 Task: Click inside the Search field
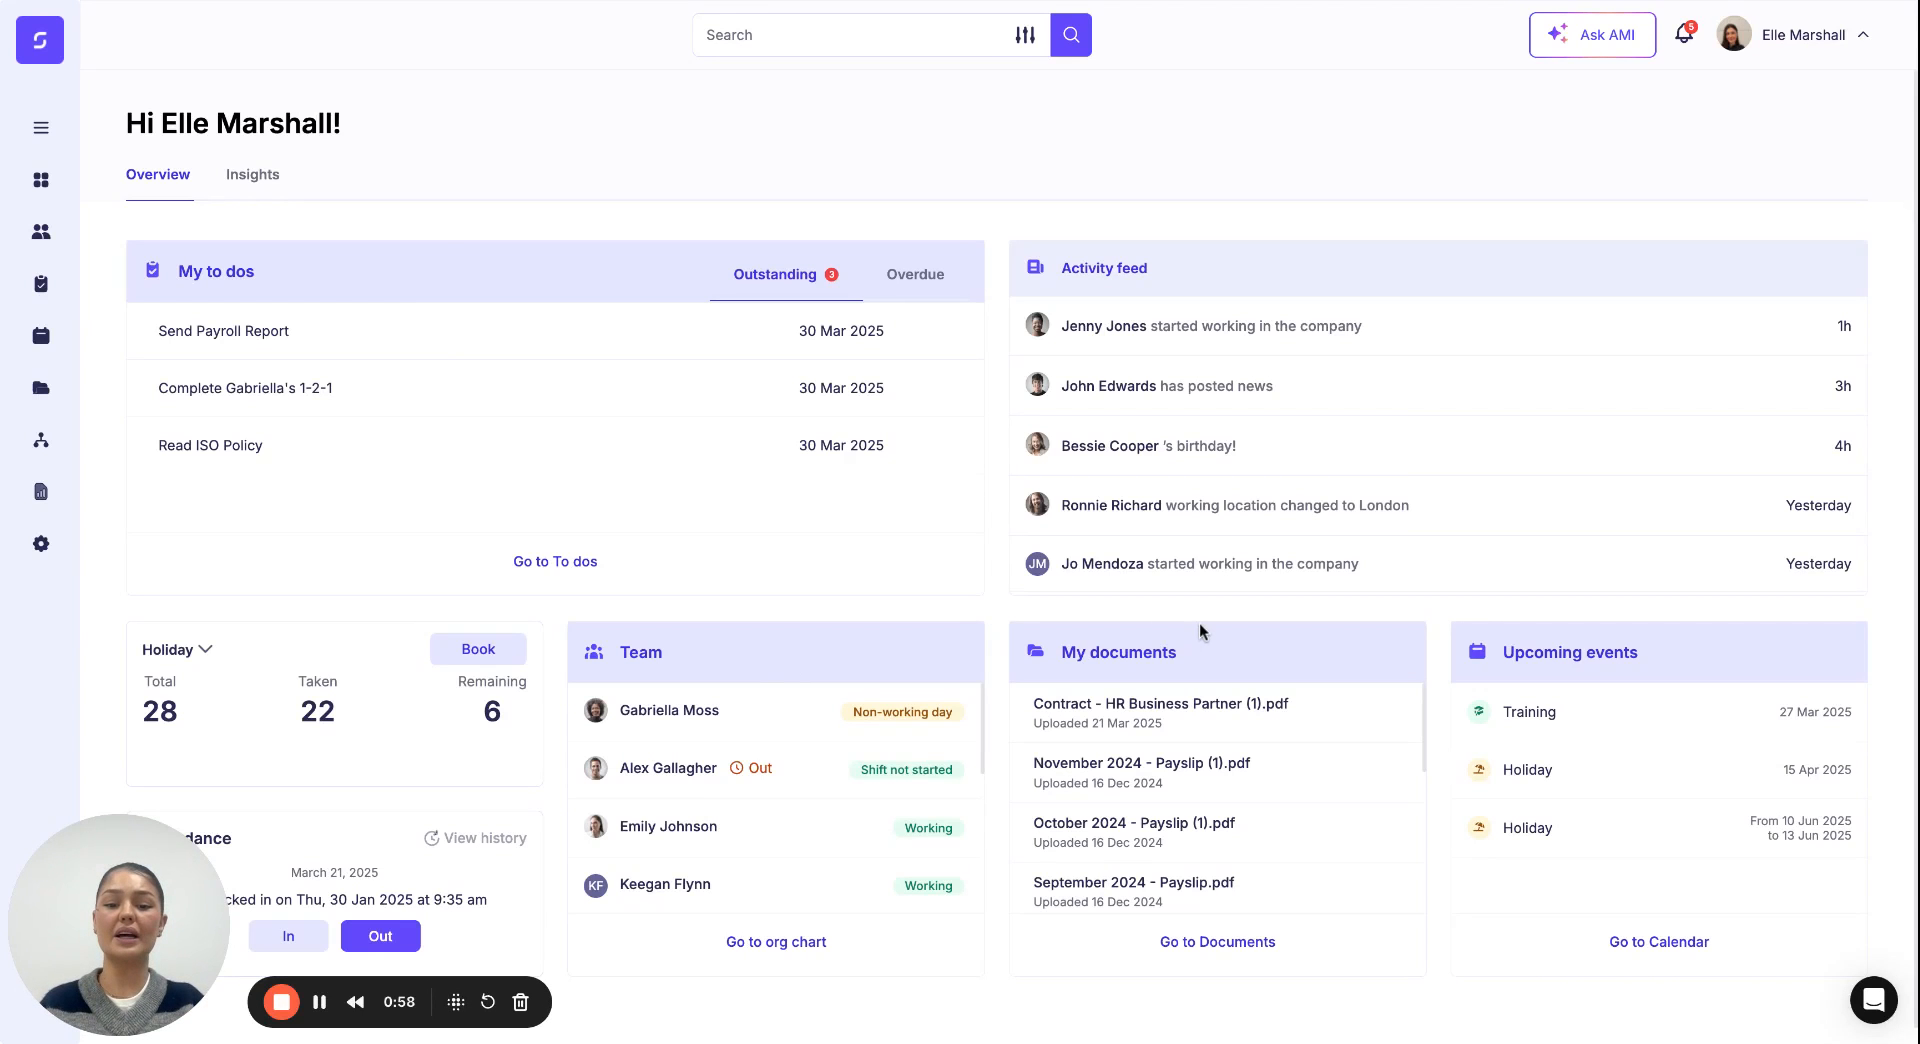coord(850,34)
